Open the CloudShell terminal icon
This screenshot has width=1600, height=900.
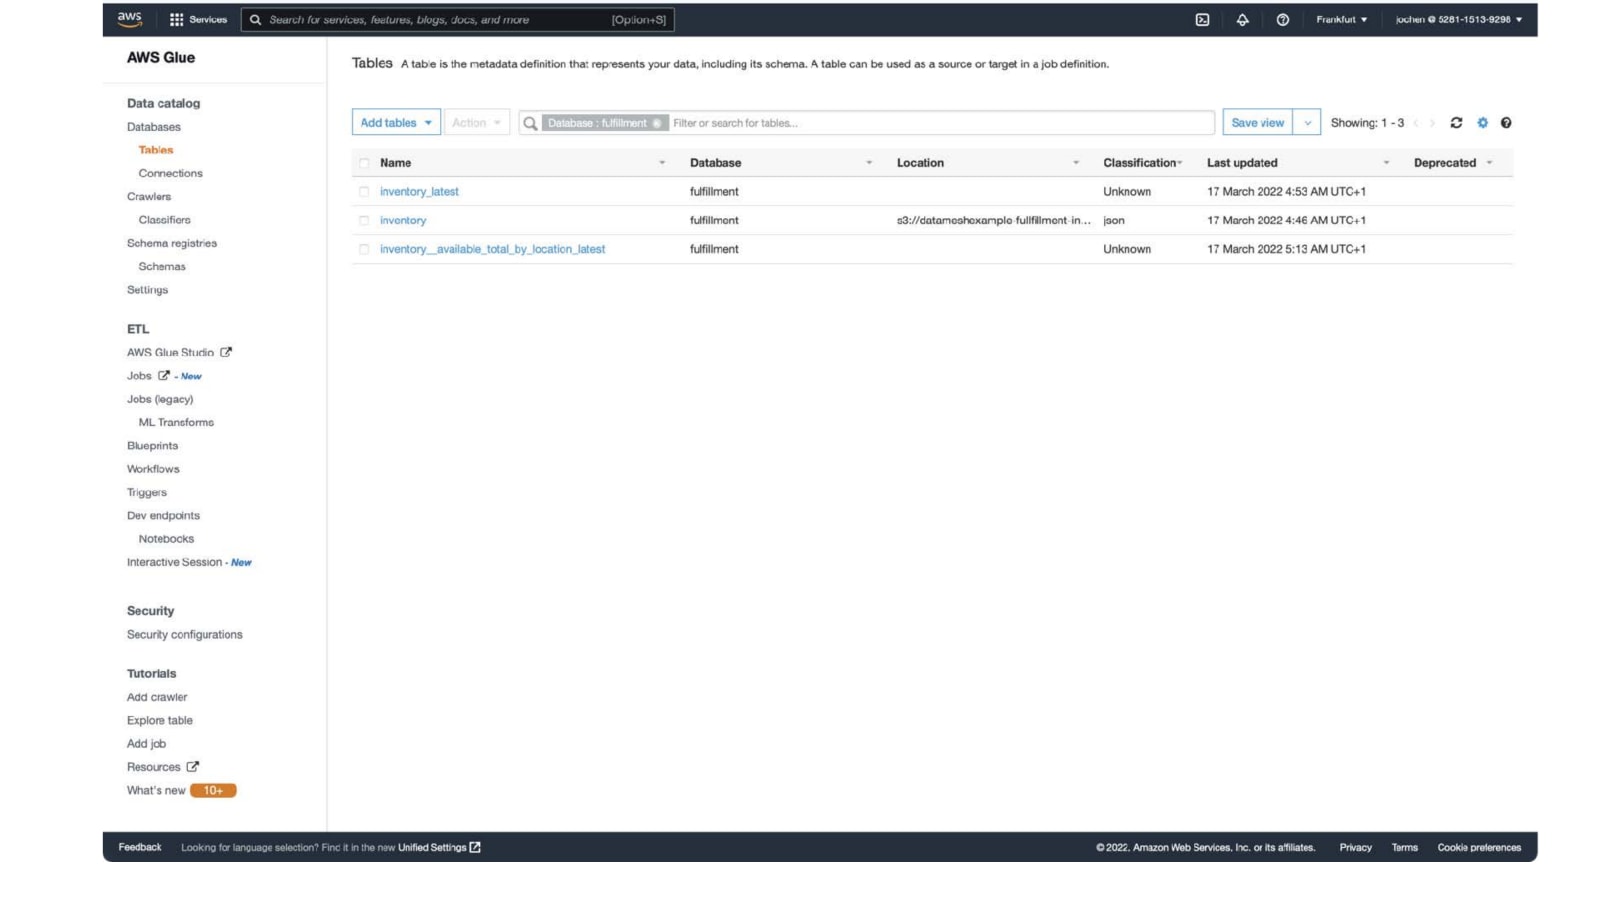[x=1202, y=19]
